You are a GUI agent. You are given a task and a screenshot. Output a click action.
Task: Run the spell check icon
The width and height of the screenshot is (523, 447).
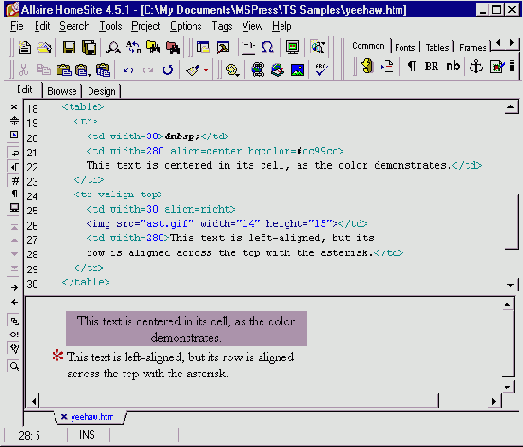(321, 70)
